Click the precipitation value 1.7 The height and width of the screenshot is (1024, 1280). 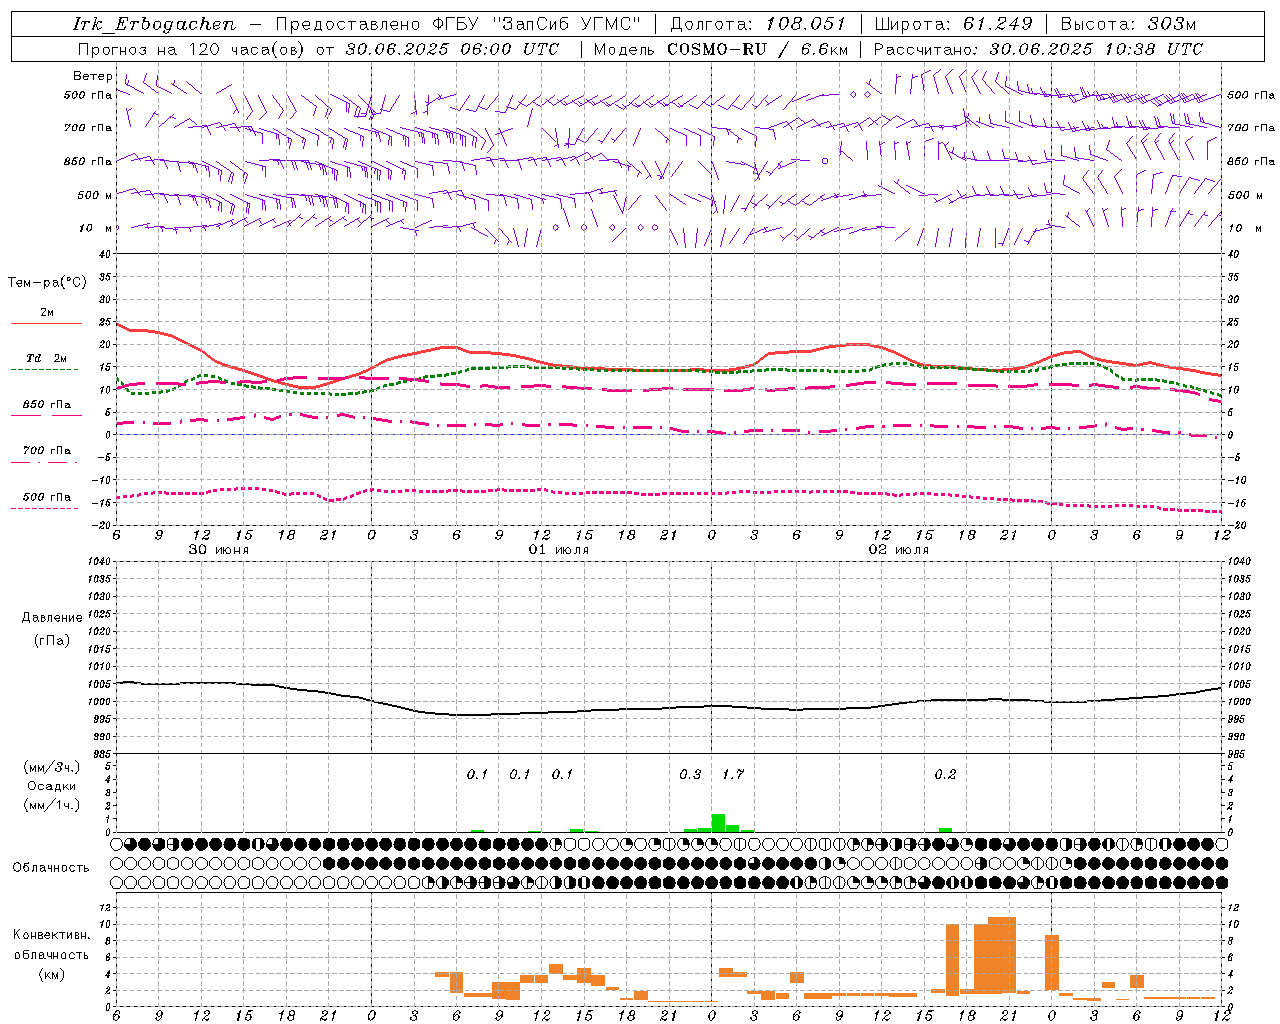point(733,774)
